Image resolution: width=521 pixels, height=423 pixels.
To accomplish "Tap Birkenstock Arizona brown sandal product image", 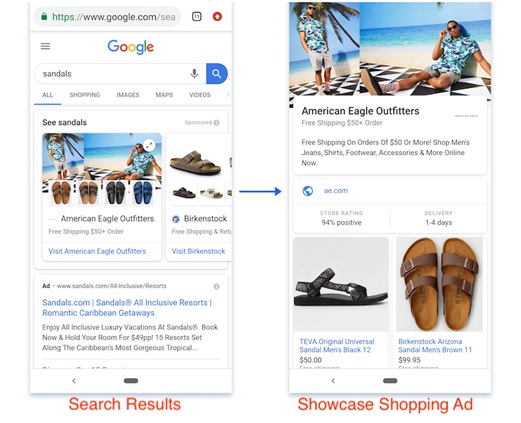I will tap(439, 284).
